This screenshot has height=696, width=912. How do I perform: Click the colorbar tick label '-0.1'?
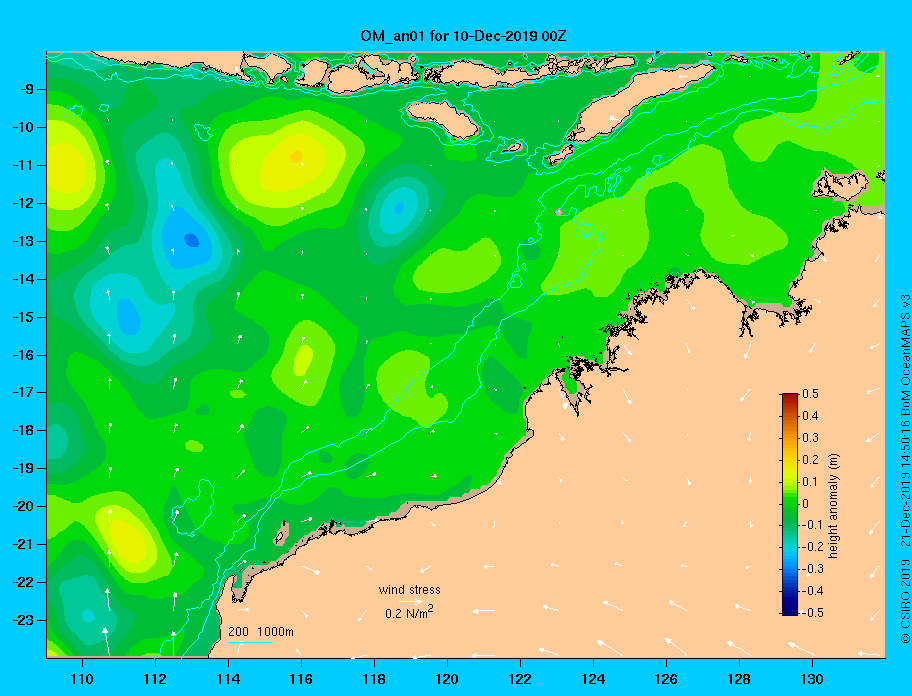click(x=813, y=525)
